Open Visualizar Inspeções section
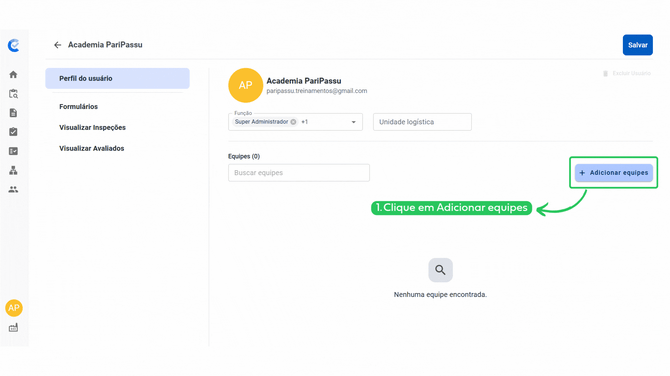The height and width of the screenshot is (376, 670). [x=92, y=127]
